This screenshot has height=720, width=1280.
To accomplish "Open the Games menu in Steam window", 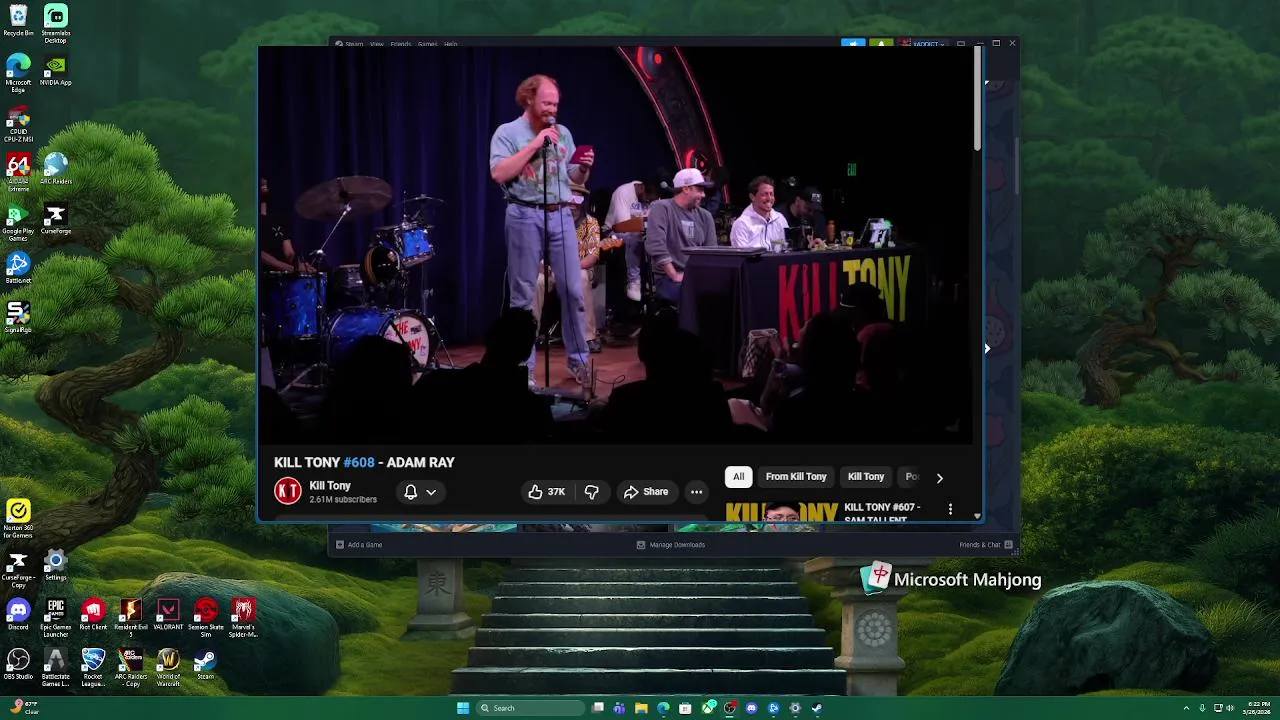I will (427, 44).
